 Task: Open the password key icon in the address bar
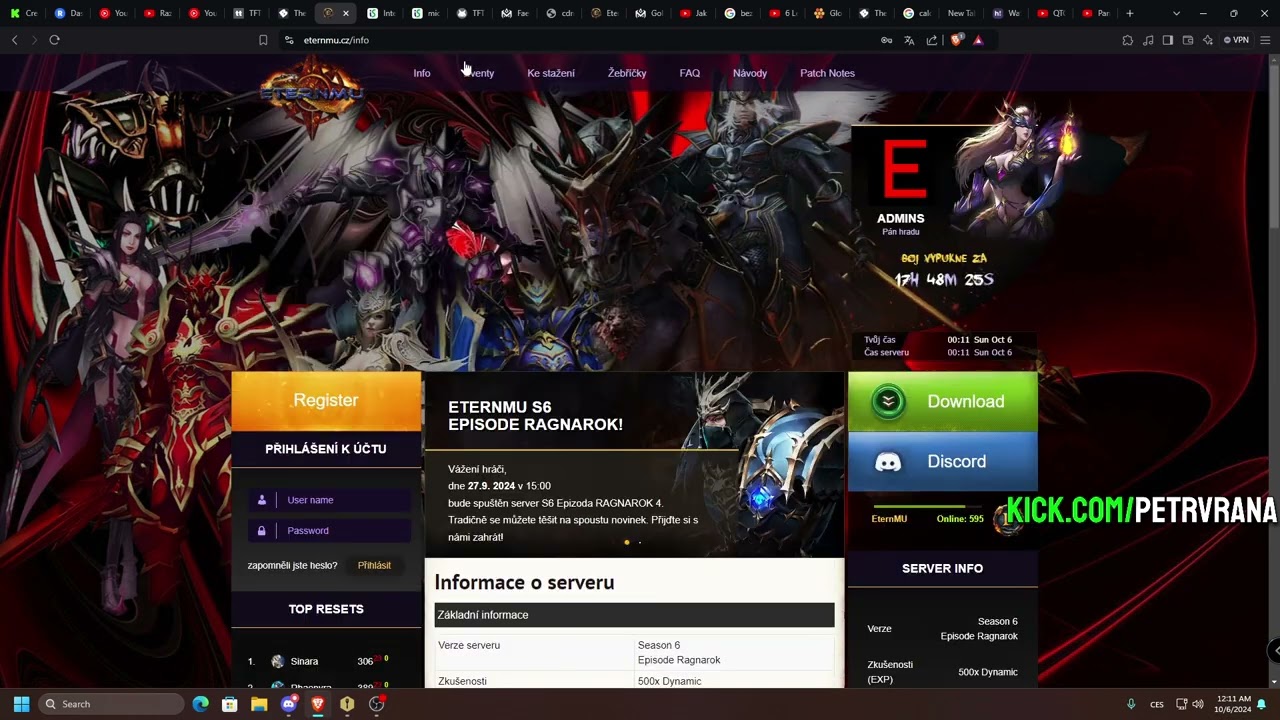pos(886,40)
